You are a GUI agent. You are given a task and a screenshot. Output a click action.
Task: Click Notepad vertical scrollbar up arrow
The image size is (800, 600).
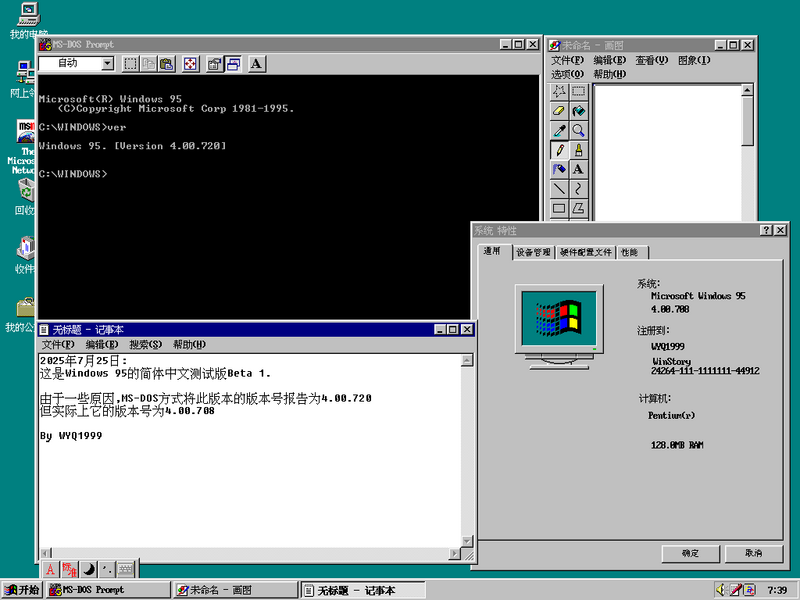(x=467, y=361)
